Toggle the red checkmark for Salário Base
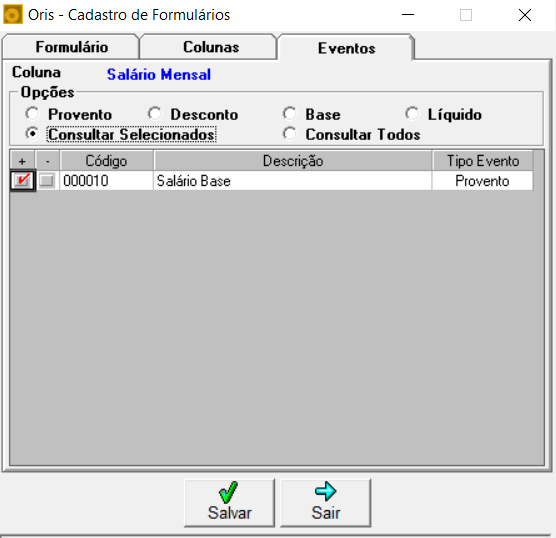 22,181
